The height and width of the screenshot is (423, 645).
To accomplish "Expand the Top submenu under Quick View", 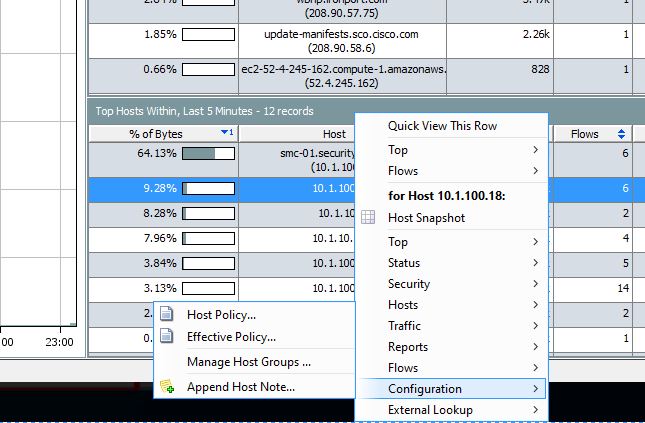I will (452, 149).
